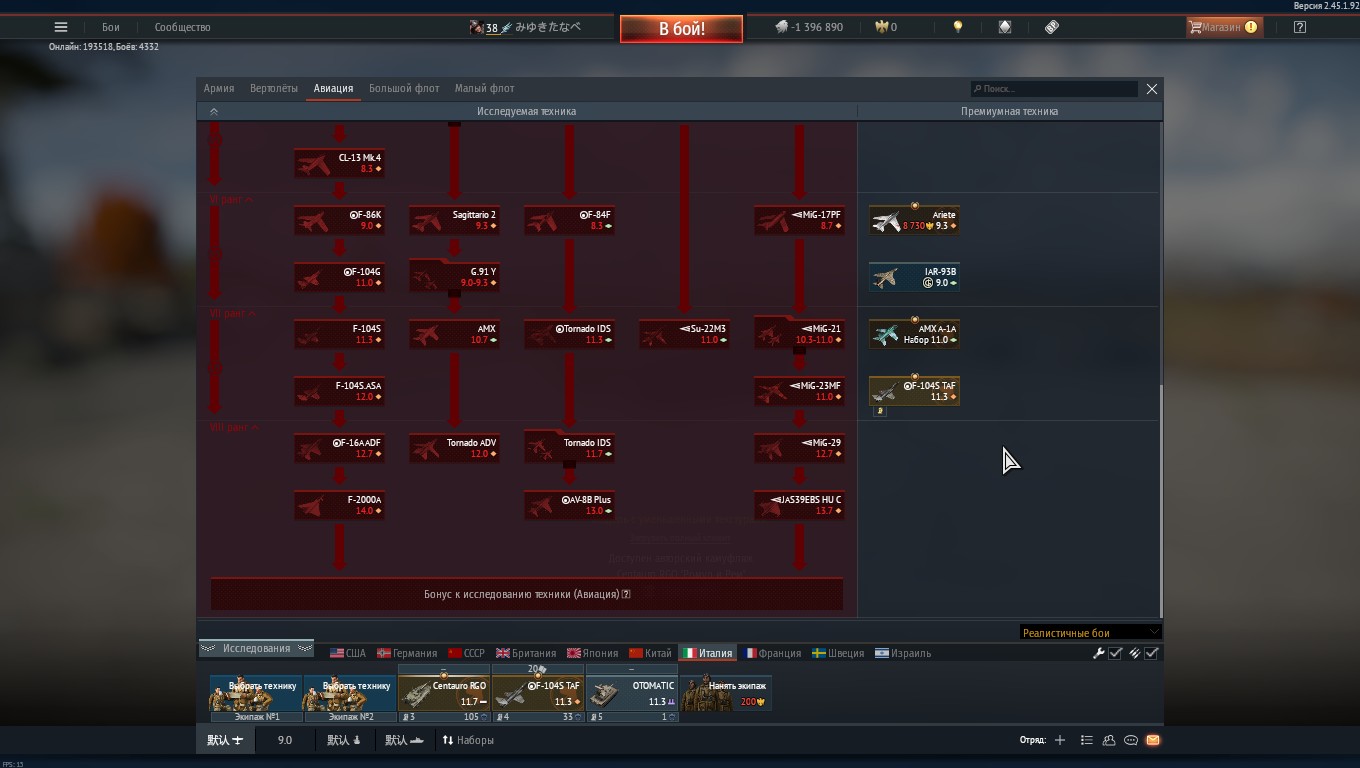Viewport: 1360px width, 768px height.
Task: Select the Япония nation tab
Action: [592, 653]
